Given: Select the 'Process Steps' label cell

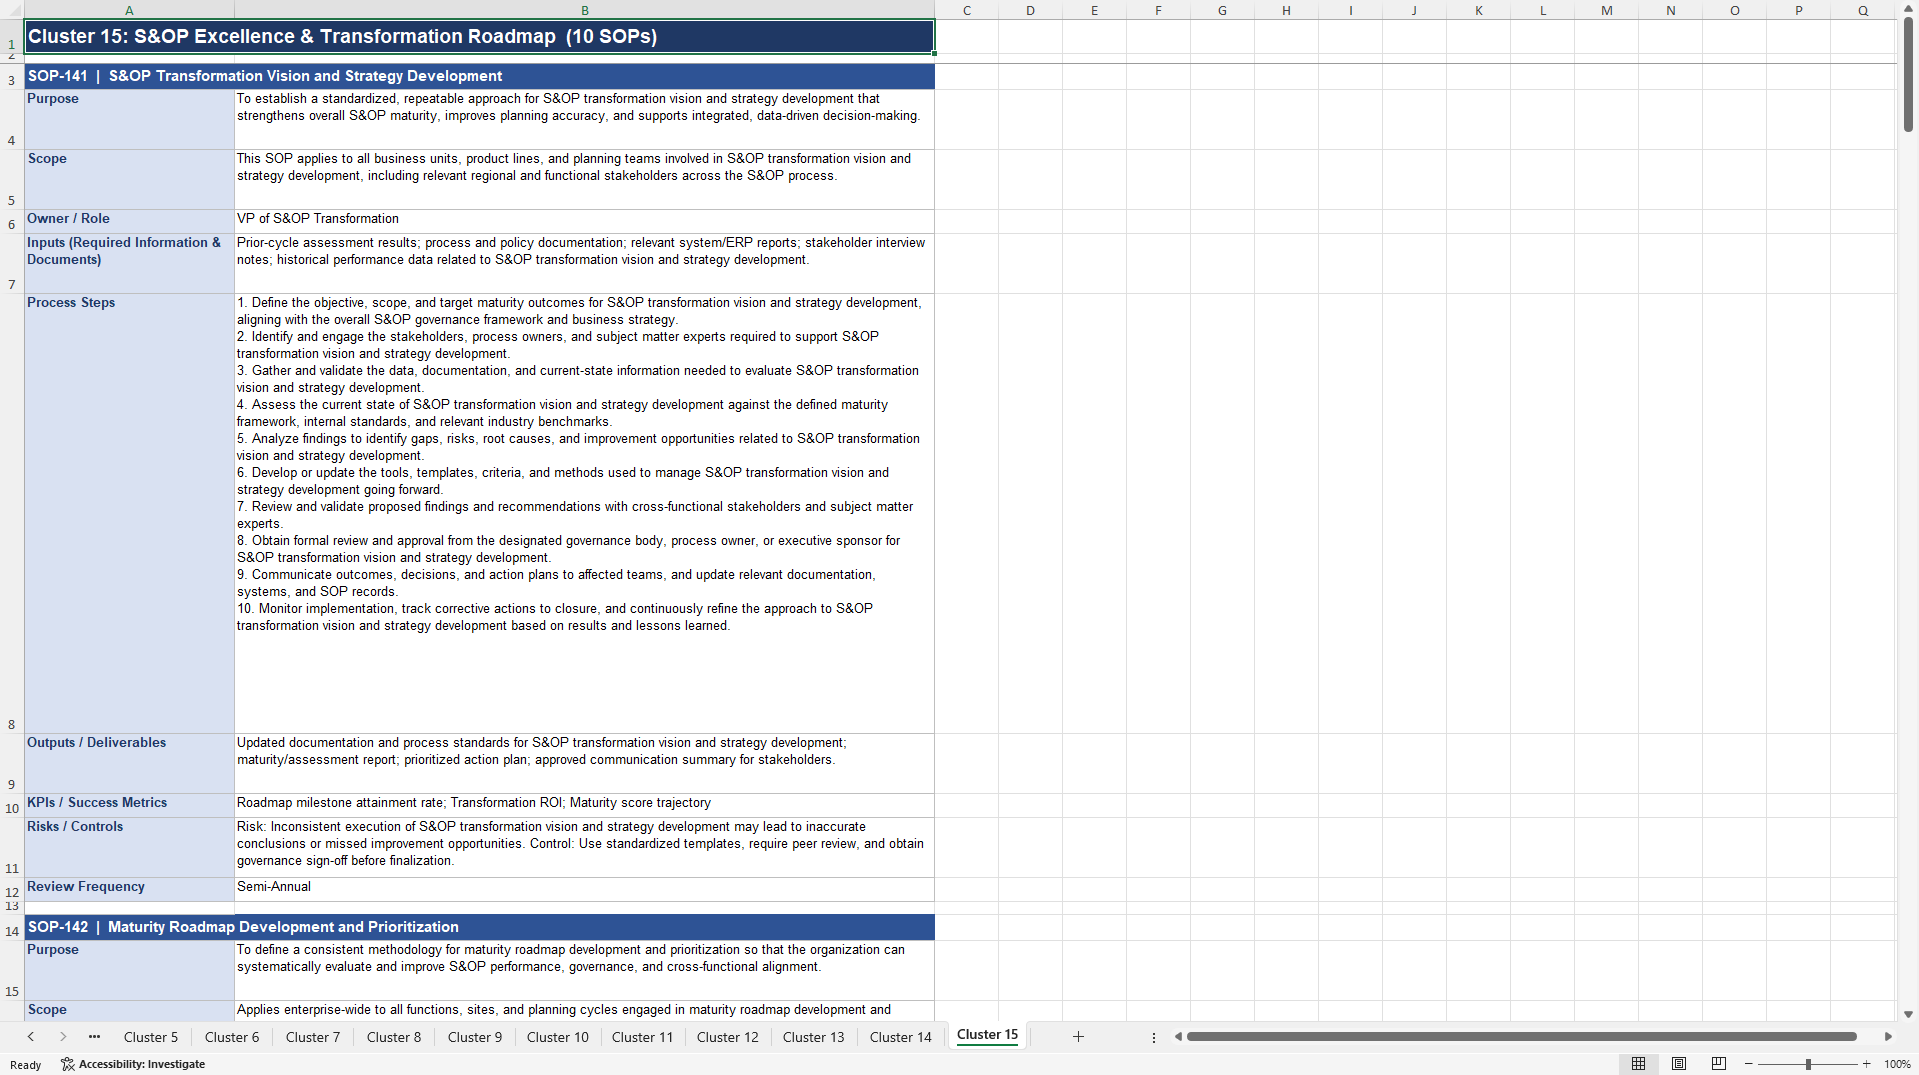Looking at the screenshot, I should (129, 513).
